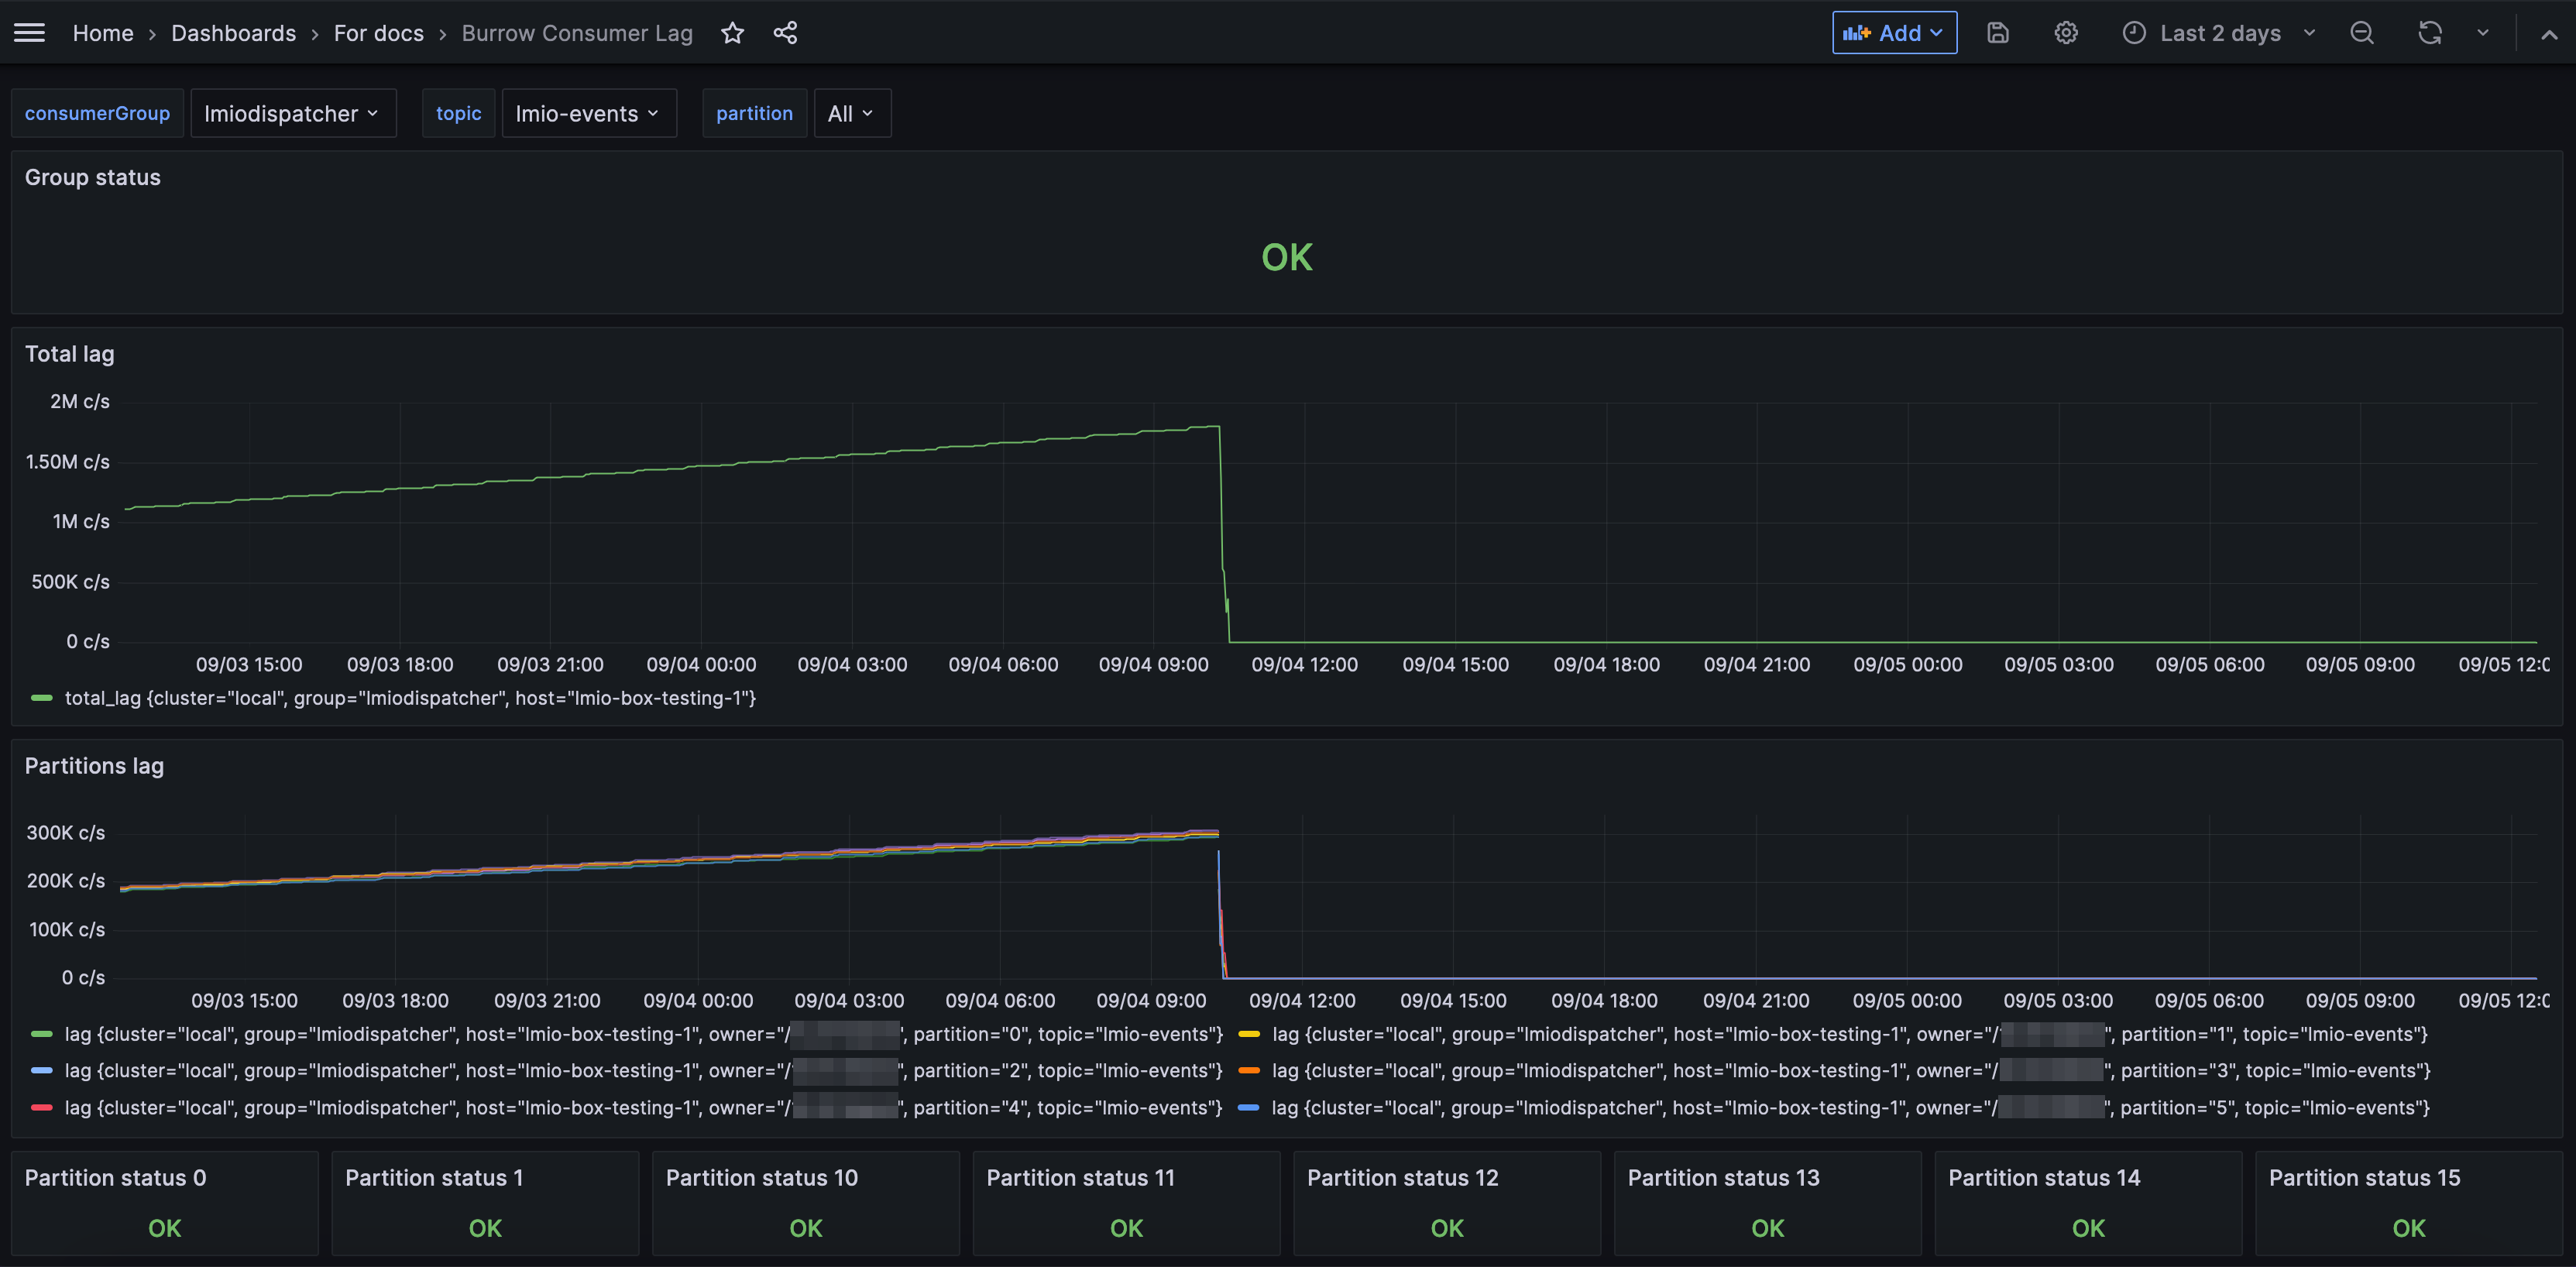Collapse the top toolbar with the chevron
This screenshot has width=2576, height=1267.
(x=2549, y=33)
